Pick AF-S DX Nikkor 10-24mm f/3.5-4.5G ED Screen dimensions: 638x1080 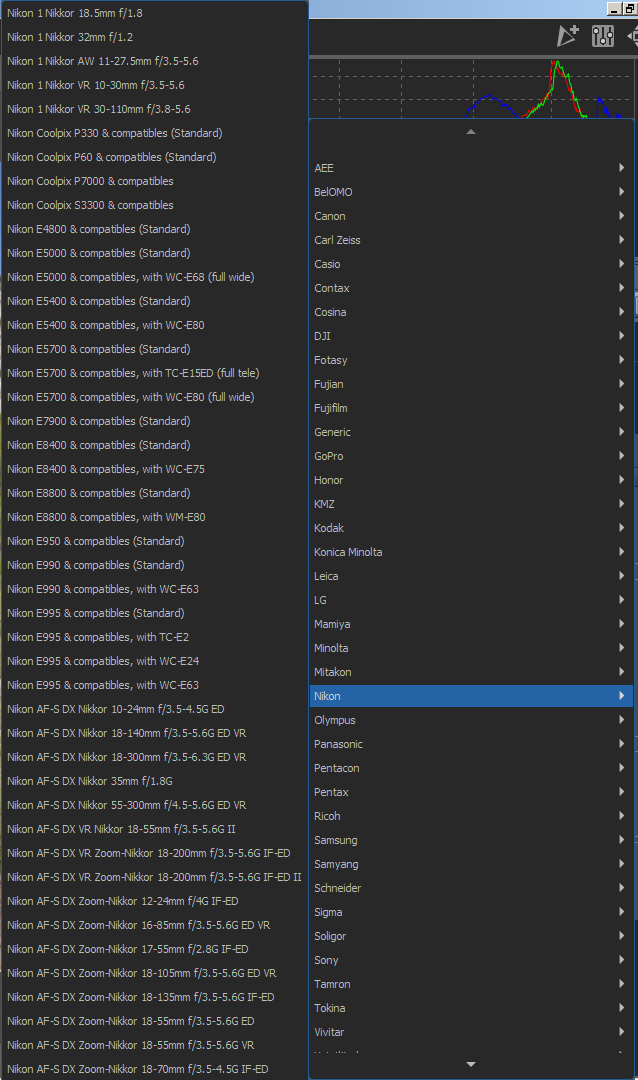(154, 709)
